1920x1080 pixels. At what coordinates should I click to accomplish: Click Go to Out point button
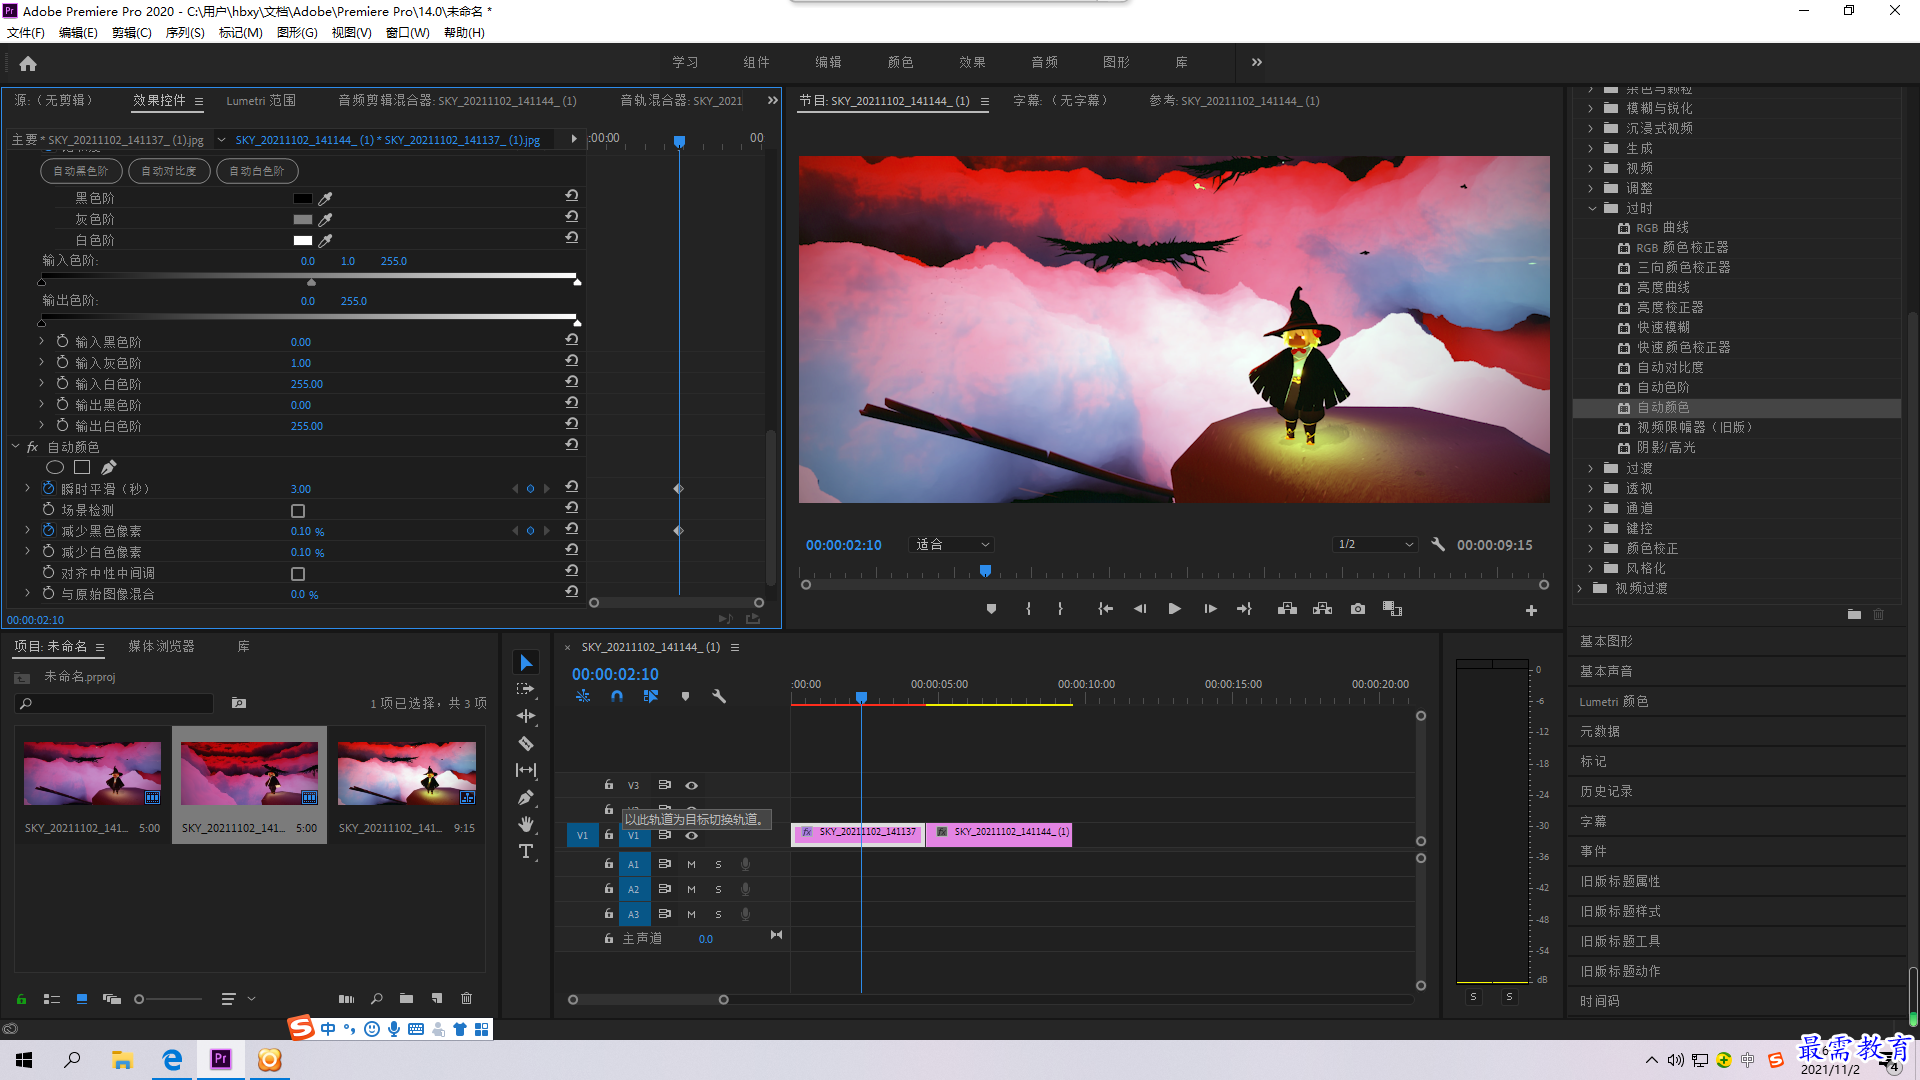click(1244, 609)
